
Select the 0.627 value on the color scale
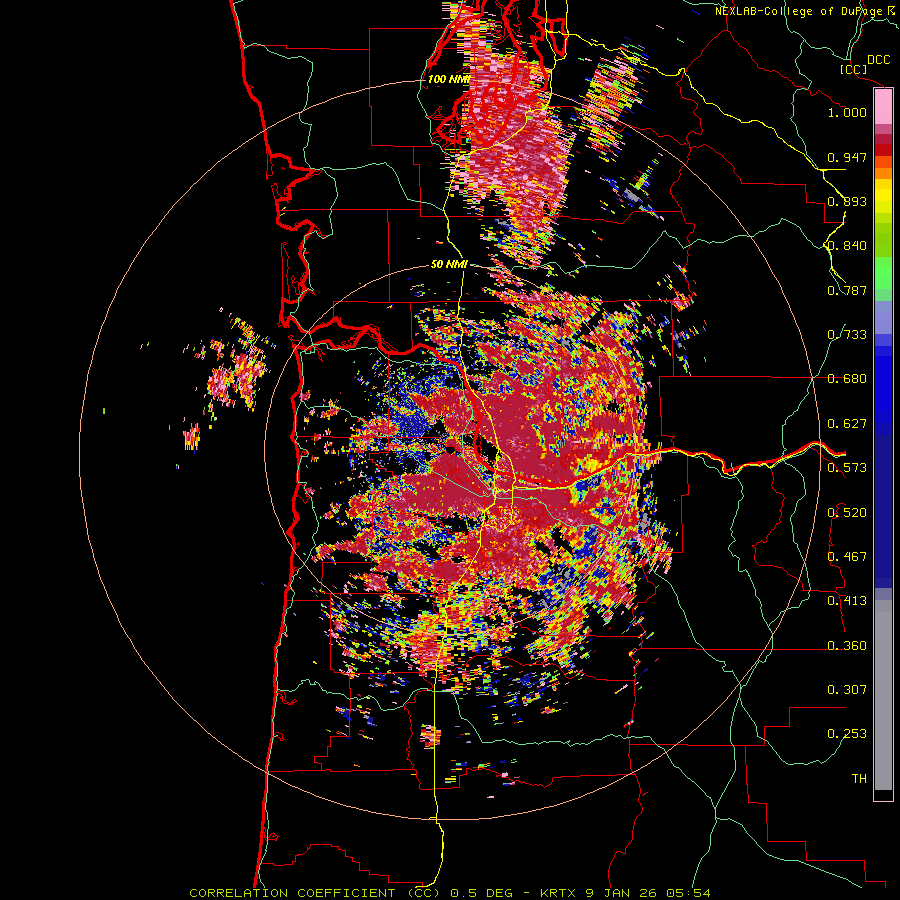pyautogui.click(x=847, y=424)
